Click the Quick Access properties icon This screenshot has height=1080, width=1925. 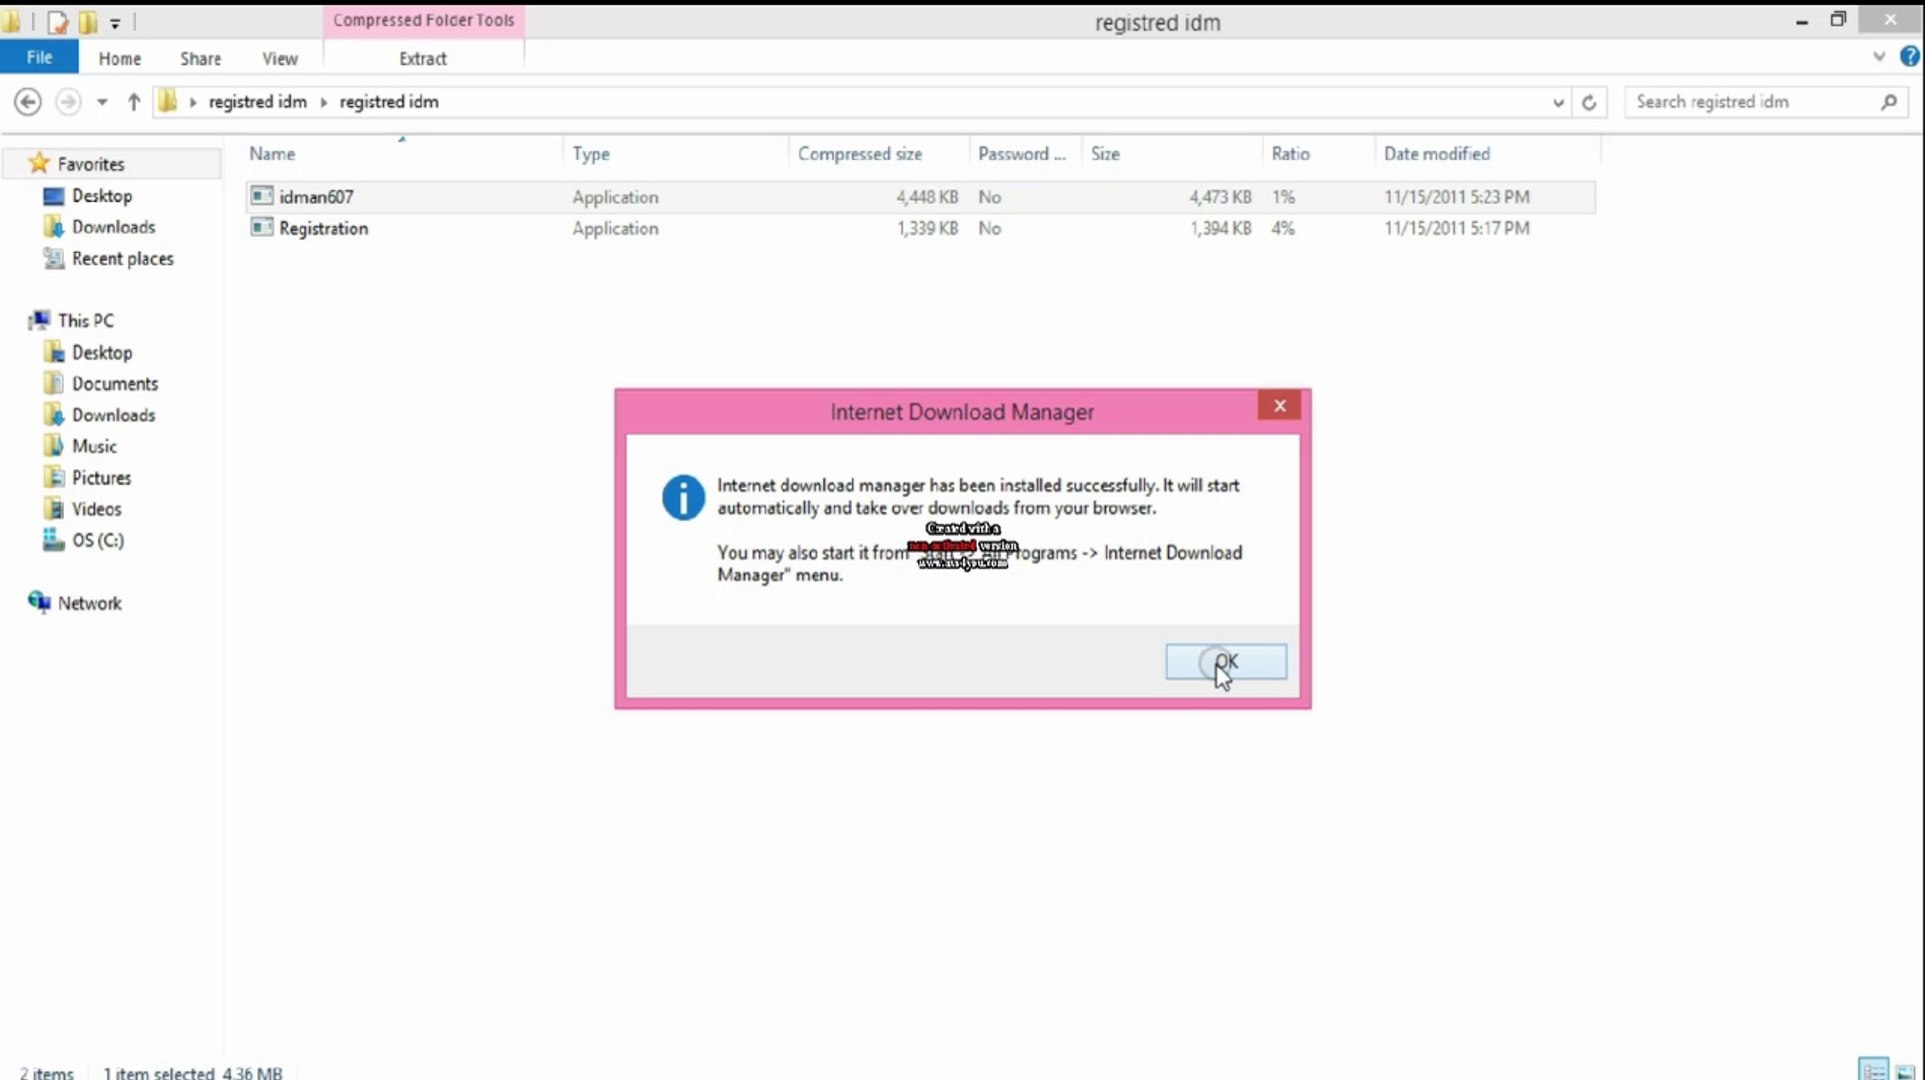tap(57, 21)
